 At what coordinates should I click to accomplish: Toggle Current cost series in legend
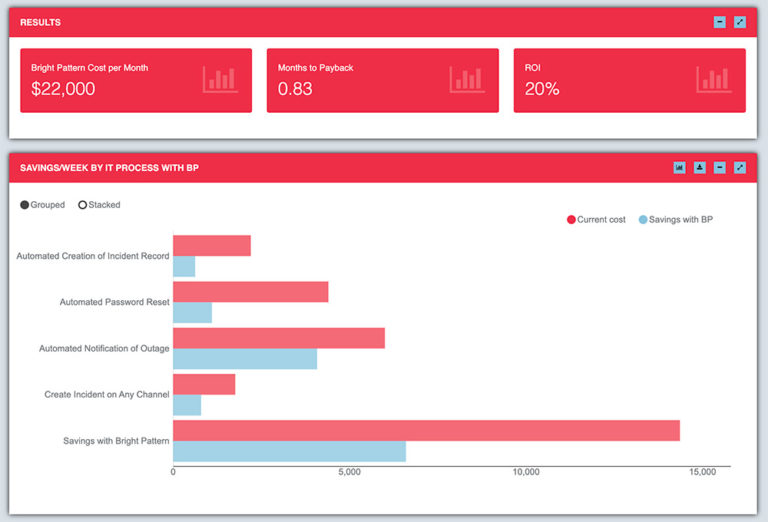596,219
